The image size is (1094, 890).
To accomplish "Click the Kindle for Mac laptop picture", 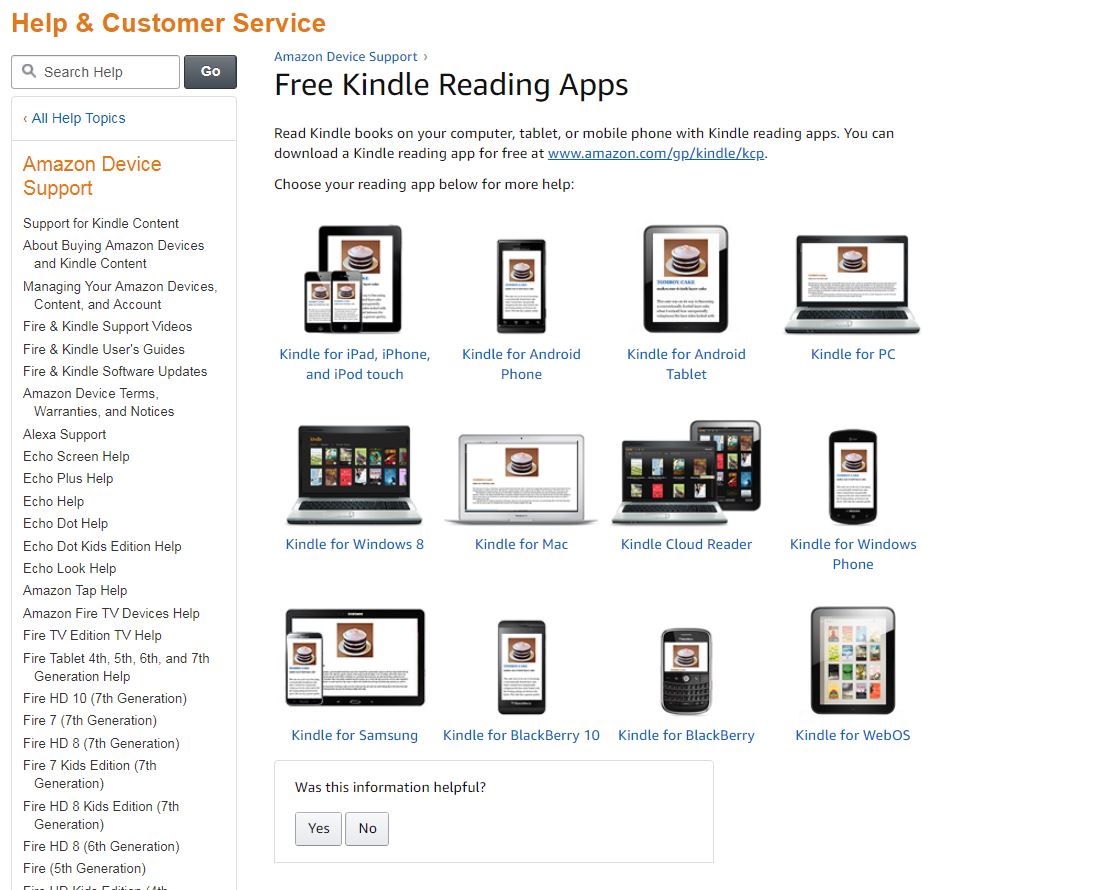I will [521, 478].
